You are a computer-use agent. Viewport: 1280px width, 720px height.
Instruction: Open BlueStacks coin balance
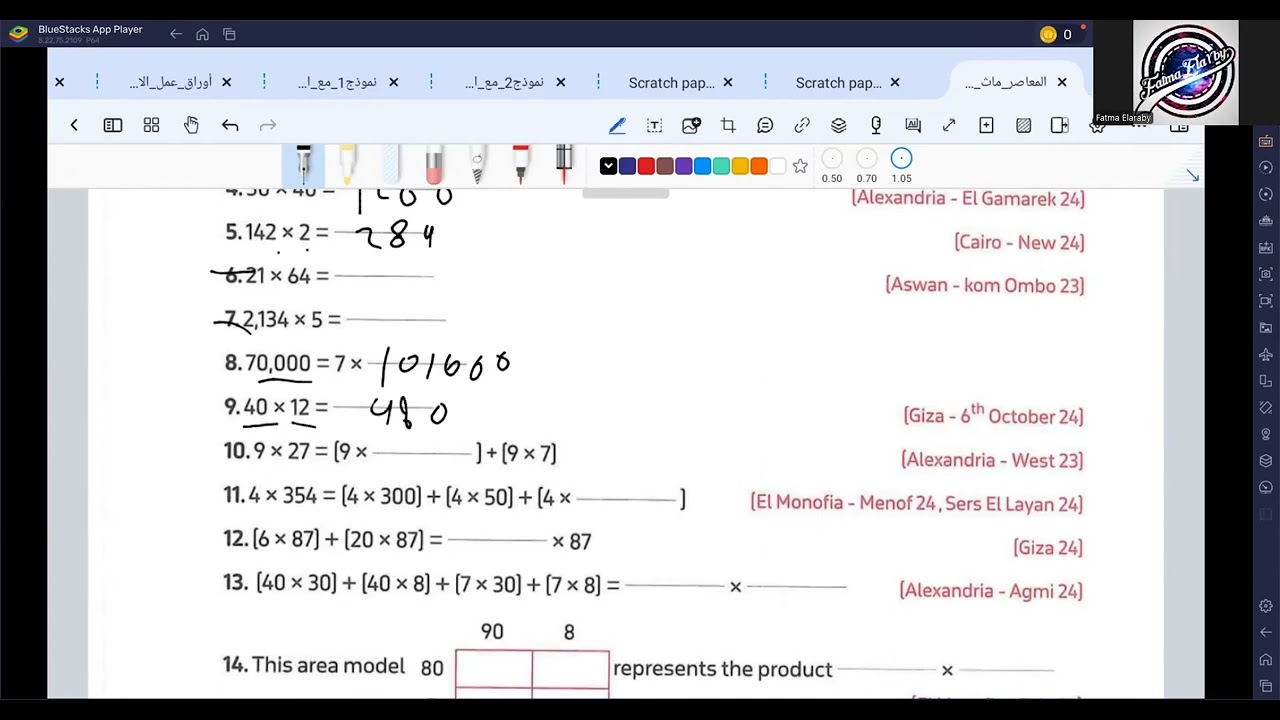point(1056,34)
